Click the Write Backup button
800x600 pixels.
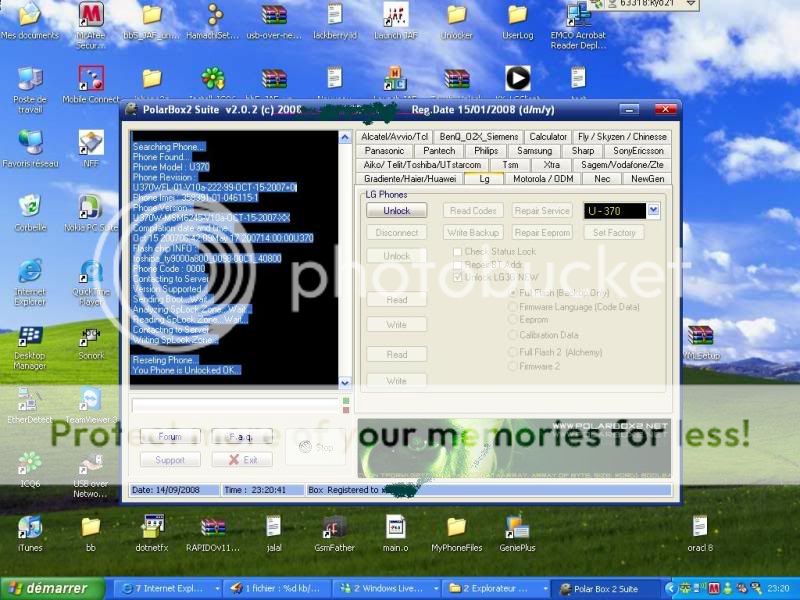pos(473,233)
